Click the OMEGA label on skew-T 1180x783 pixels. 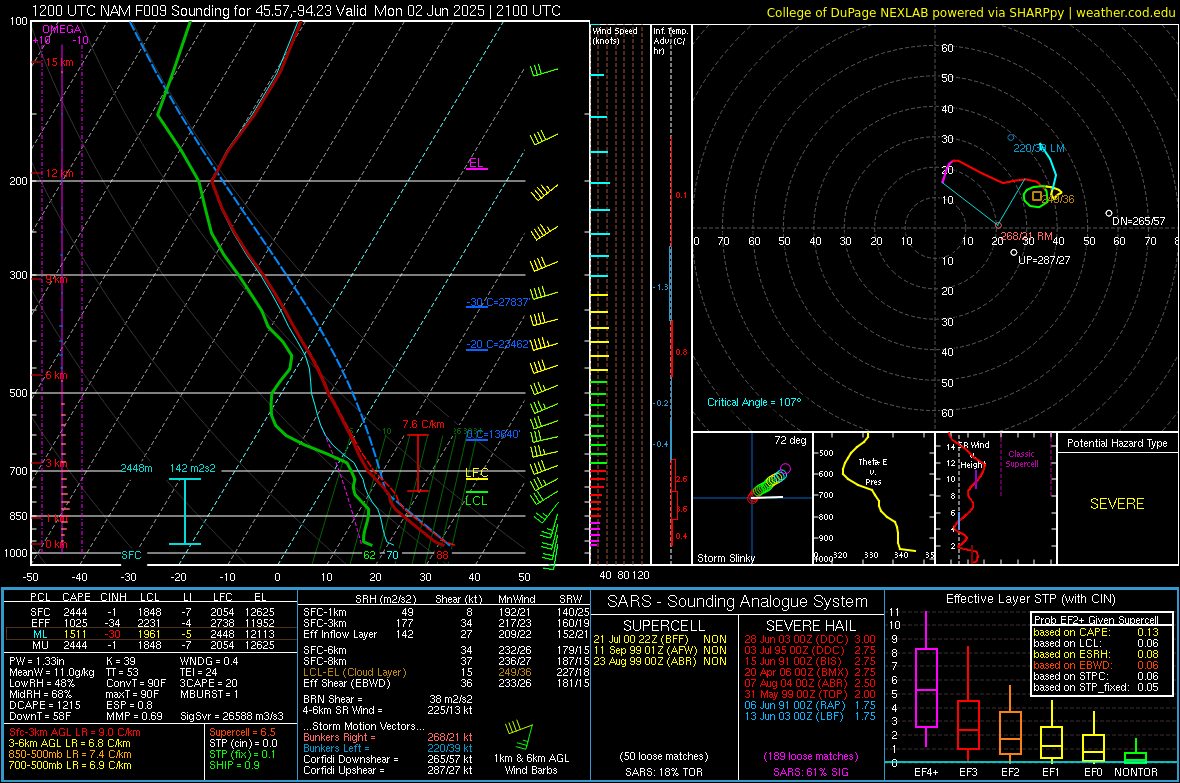click(x=62, y=29)
